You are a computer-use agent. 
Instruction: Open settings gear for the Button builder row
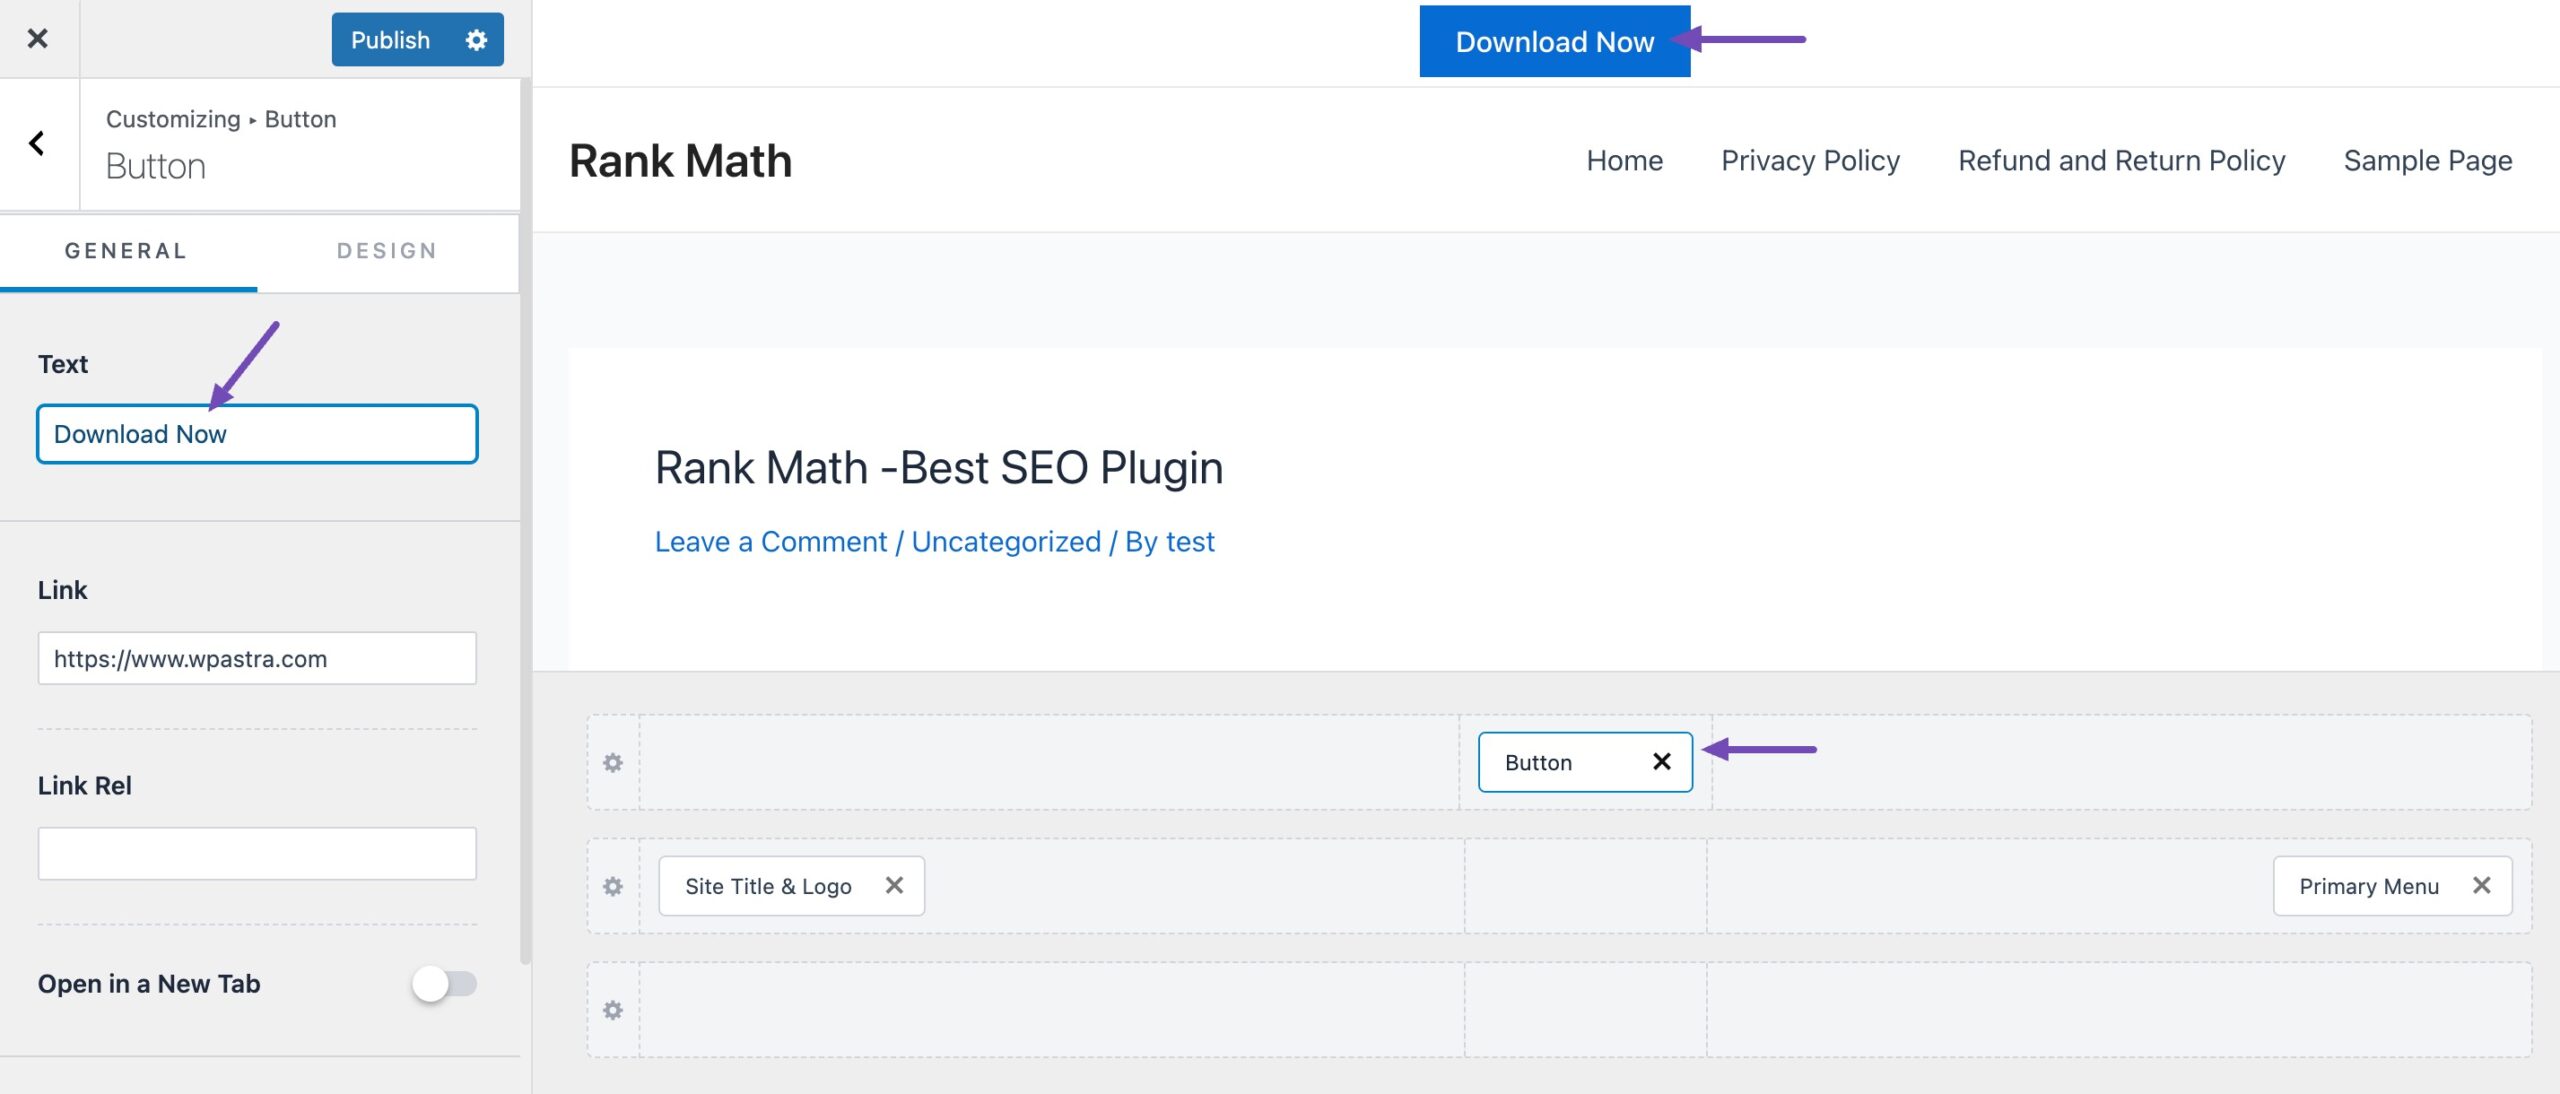613,763
